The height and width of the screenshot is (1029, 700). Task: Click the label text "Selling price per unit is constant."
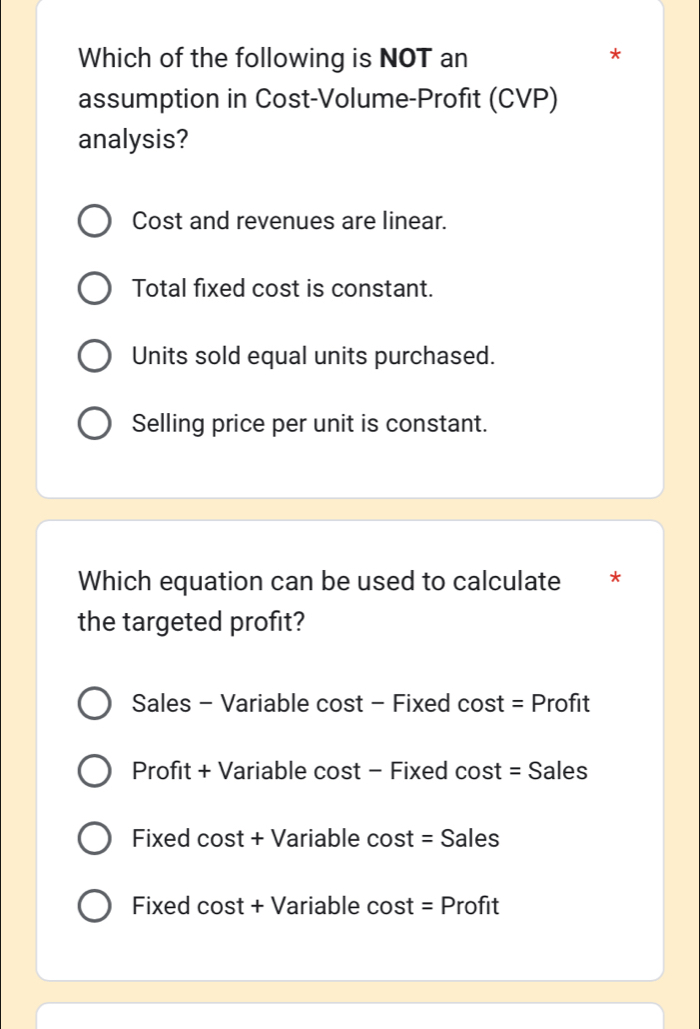coord(310,424)
